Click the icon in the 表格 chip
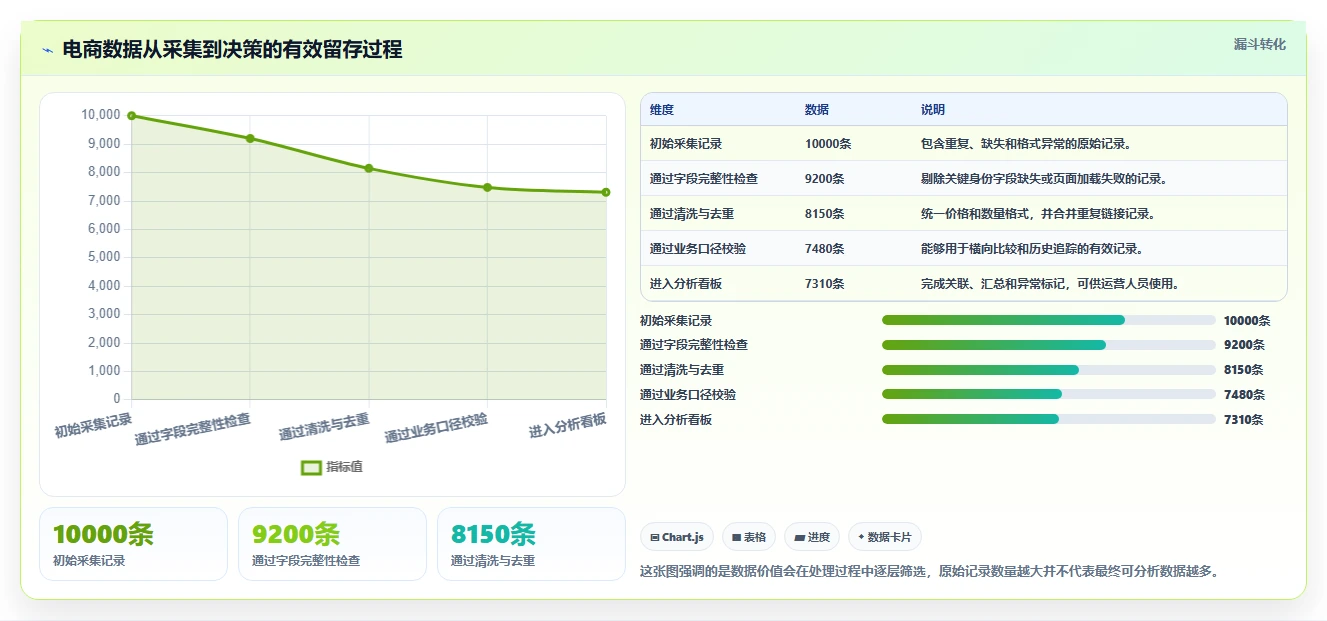The width and height of the screenshot is (1327, 621). tap(736, 538)
